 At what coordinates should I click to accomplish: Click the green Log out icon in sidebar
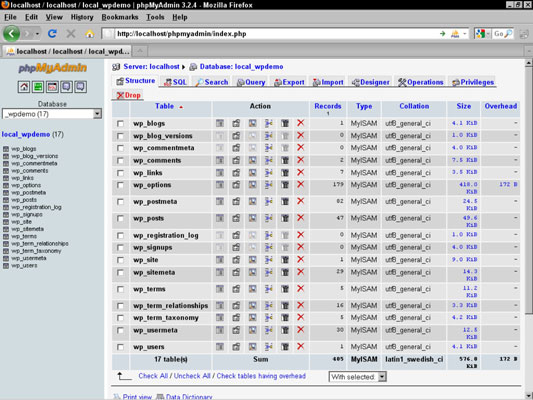[x=38, y=87]
